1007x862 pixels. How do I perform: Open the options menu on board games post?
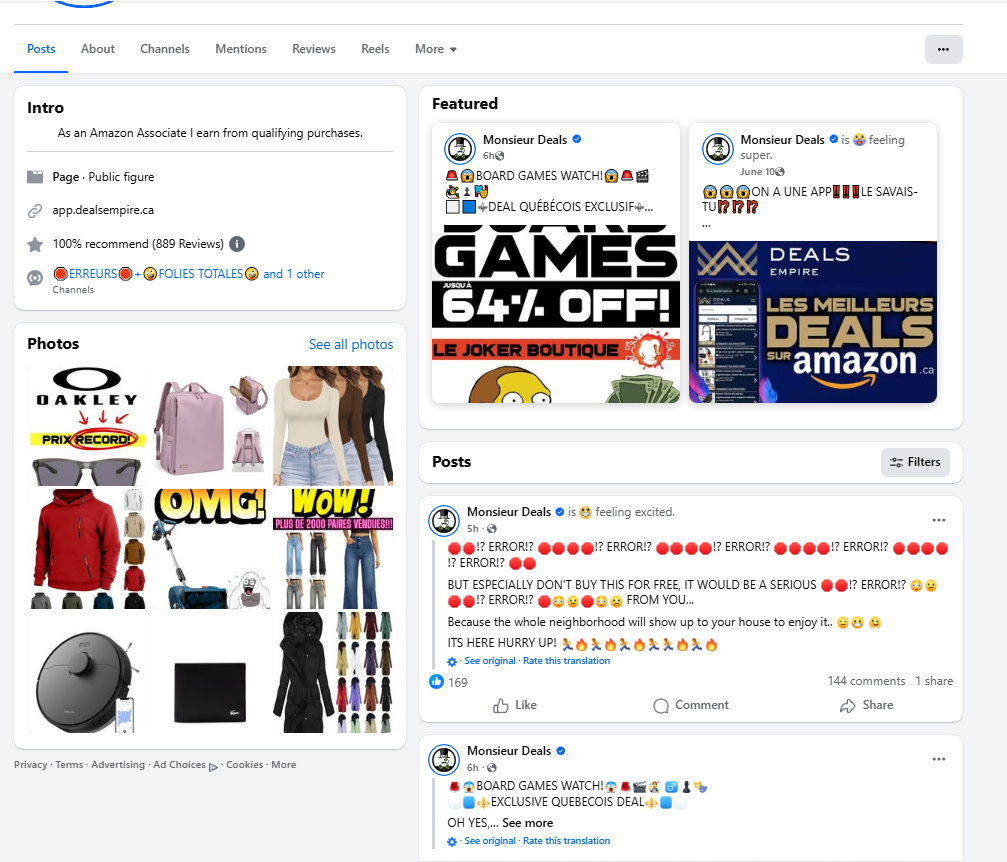coord(938,759)
